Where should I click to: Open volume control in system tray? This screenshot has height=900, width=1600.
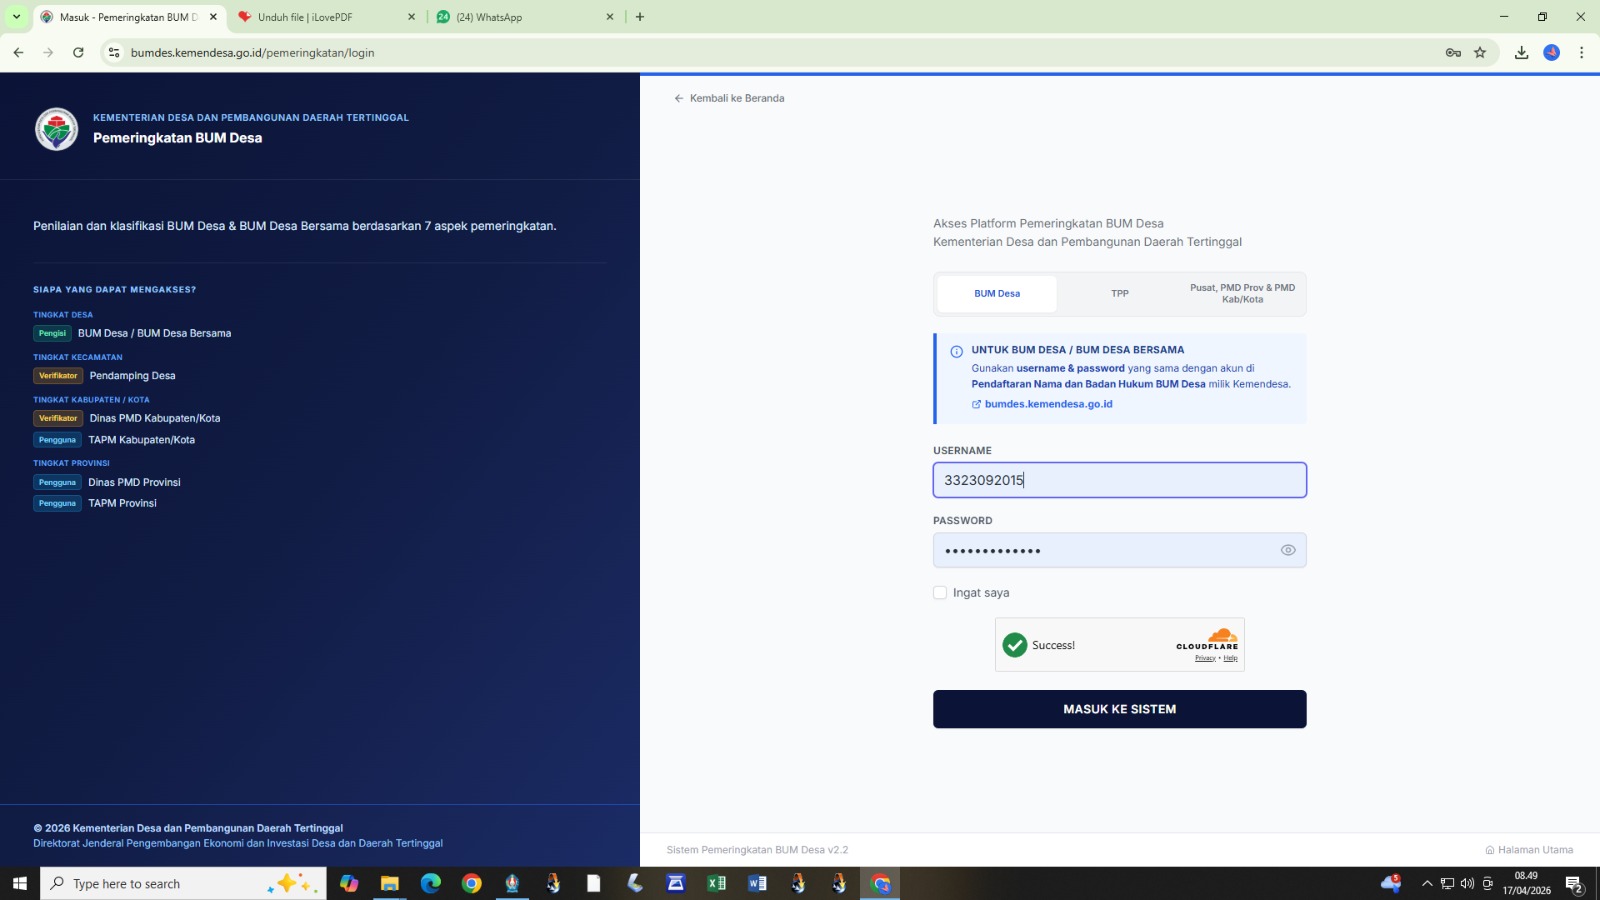coord(1467,883)
